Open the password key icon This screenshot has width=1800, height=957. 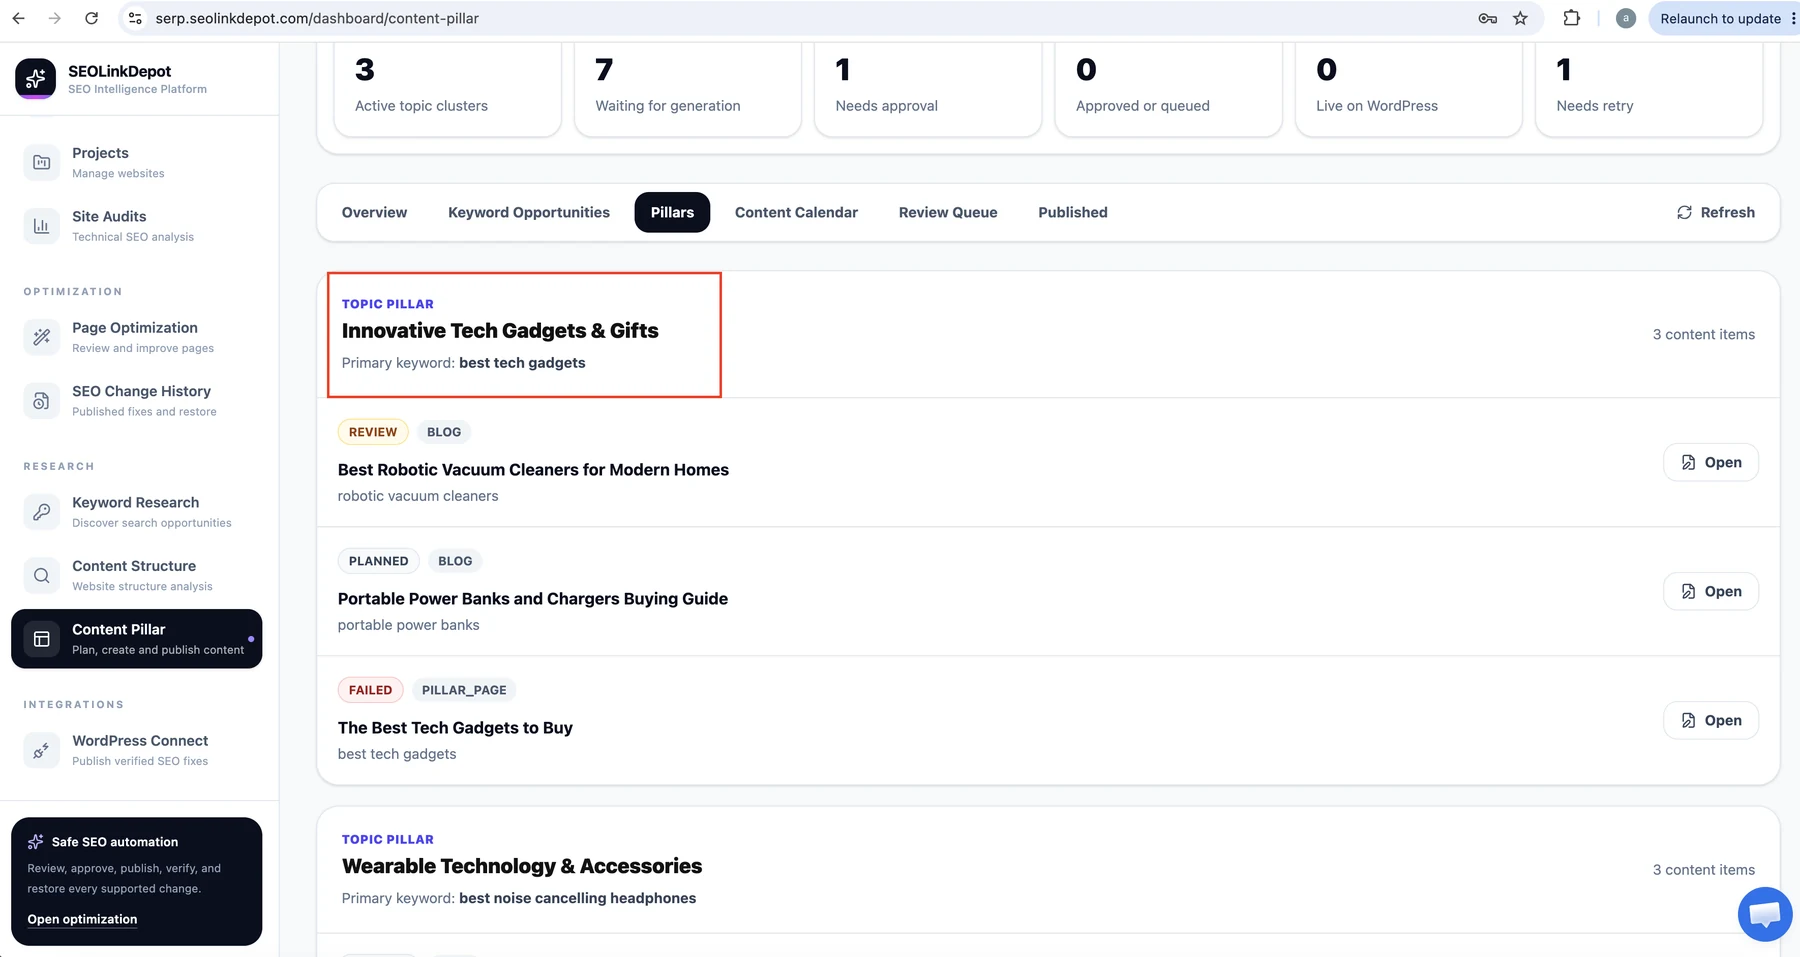pos(1487,18)
